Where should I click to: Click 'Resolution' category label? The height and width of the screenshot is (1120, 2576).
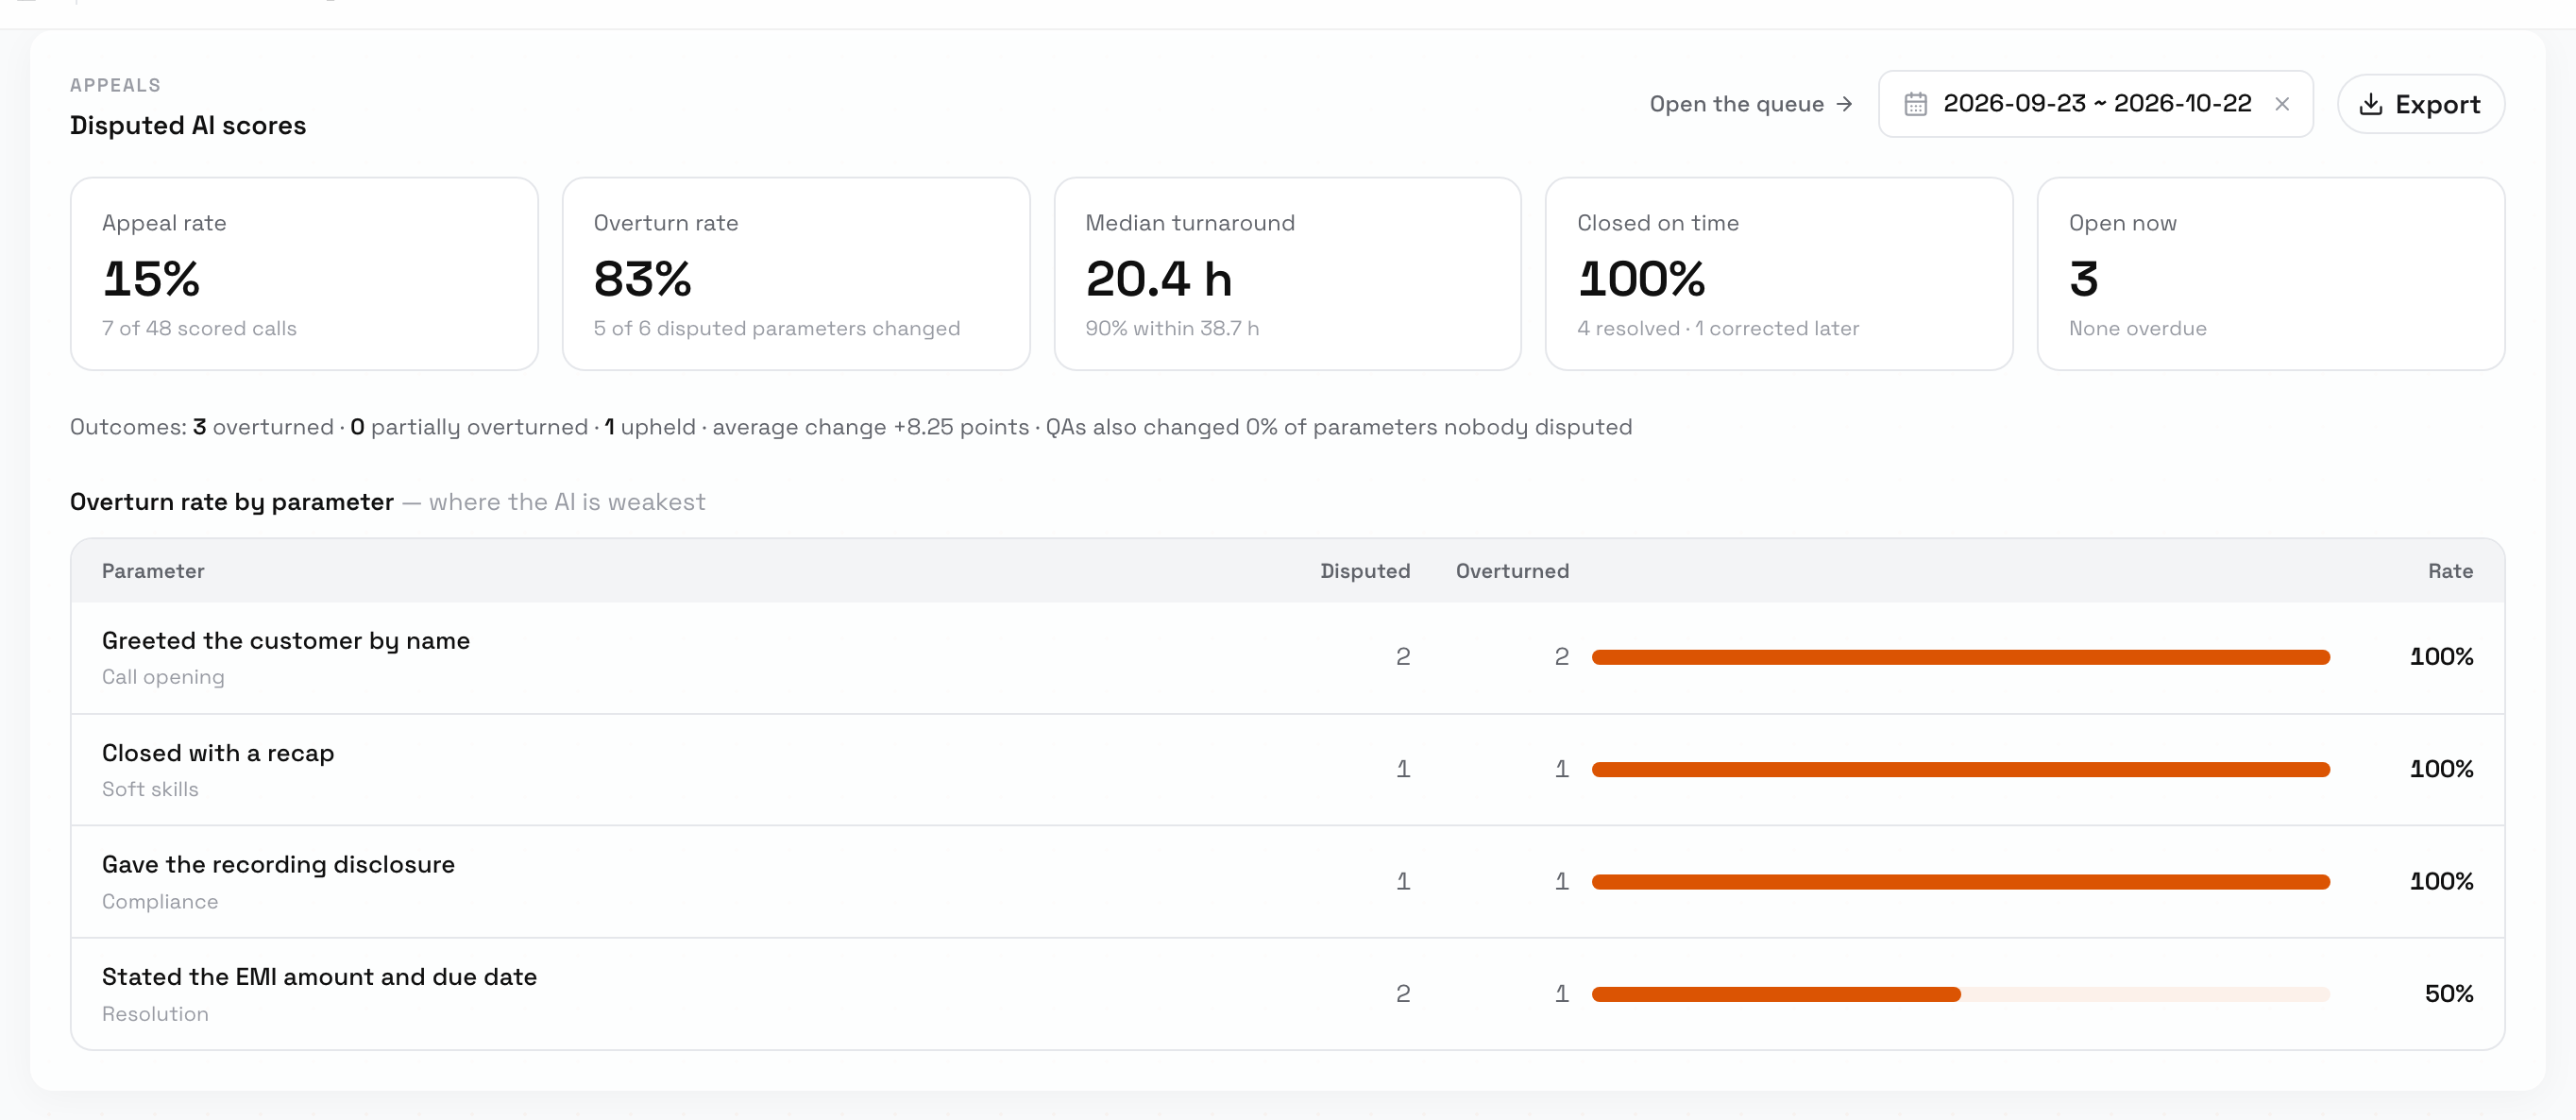point(155,1014)
